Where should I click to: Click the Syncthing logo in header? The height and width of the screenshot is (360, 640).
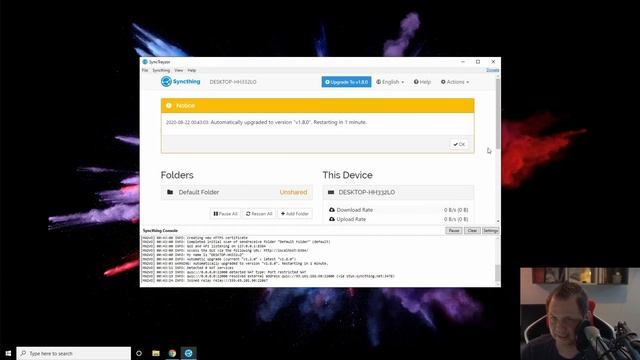pos(180,82)
